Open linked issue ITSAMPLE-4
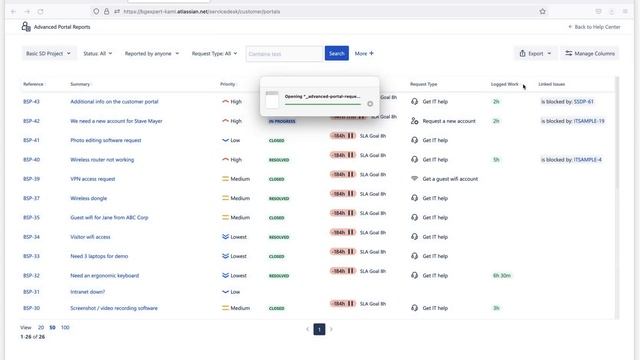Screen dimensions: 640x360 [588, 160]
